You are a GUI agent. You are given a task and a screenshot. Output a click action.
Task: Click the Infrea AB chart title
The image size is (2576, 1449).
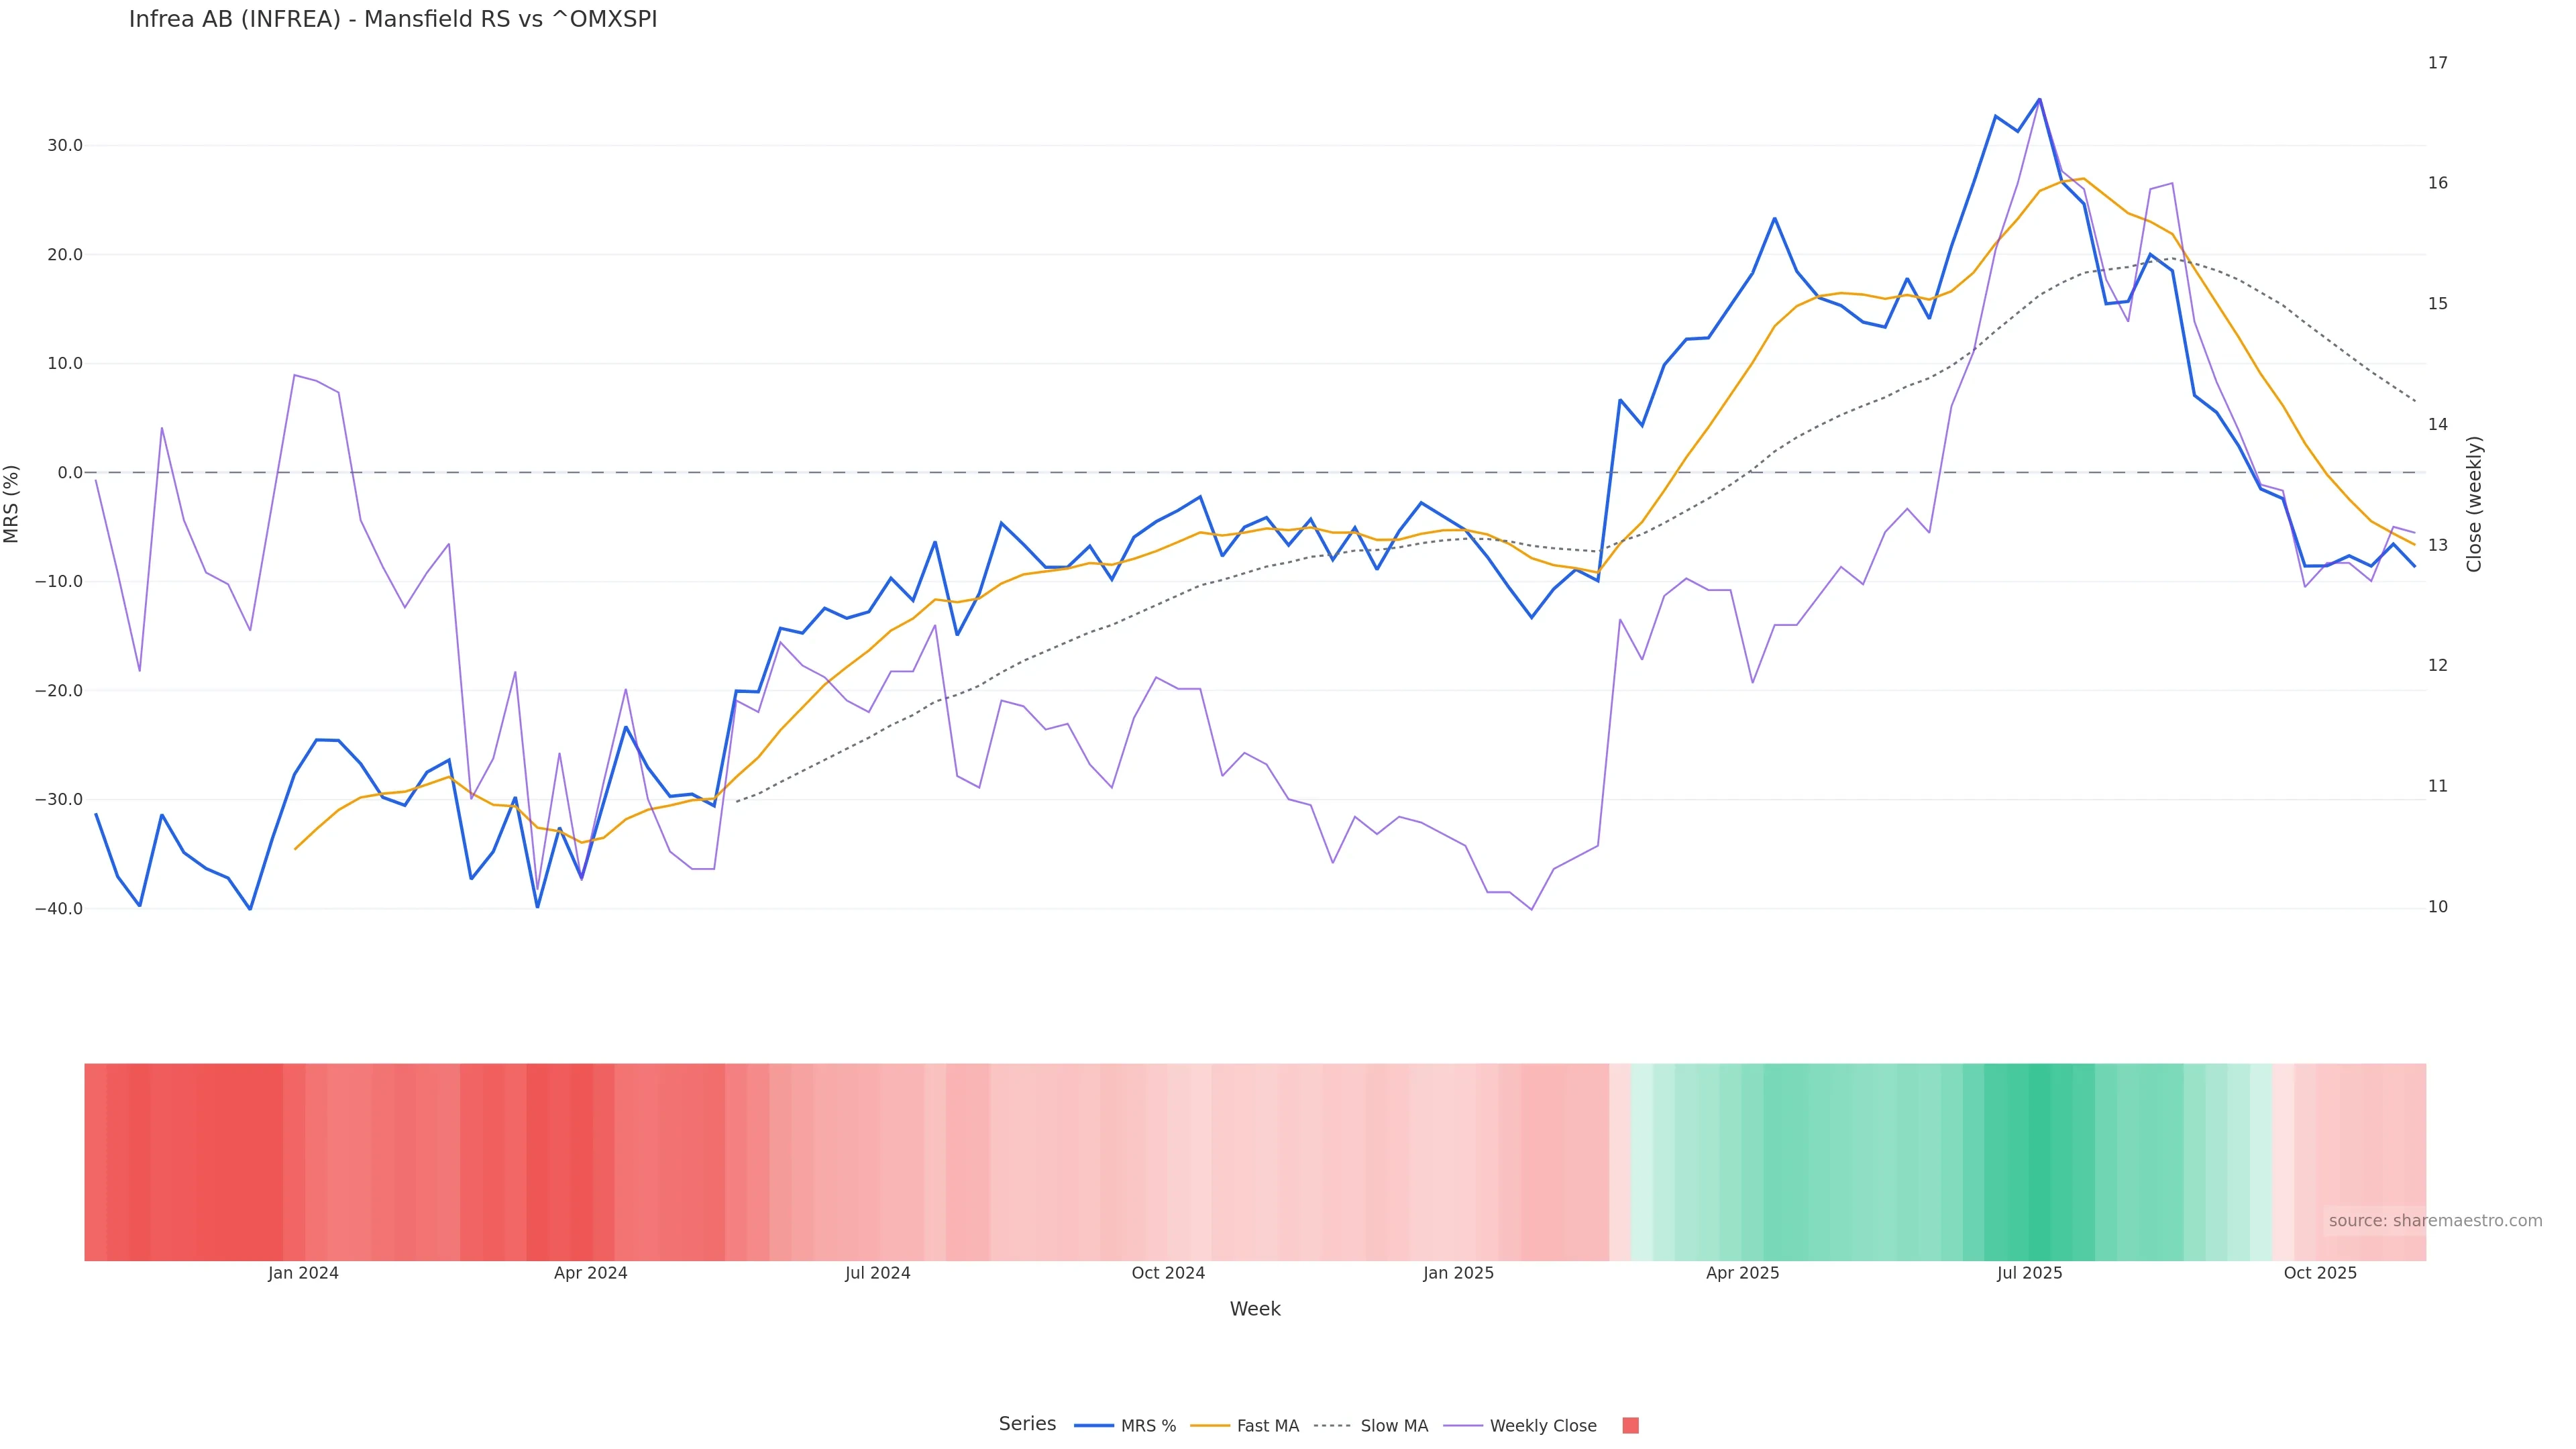(x=393, y=19)
